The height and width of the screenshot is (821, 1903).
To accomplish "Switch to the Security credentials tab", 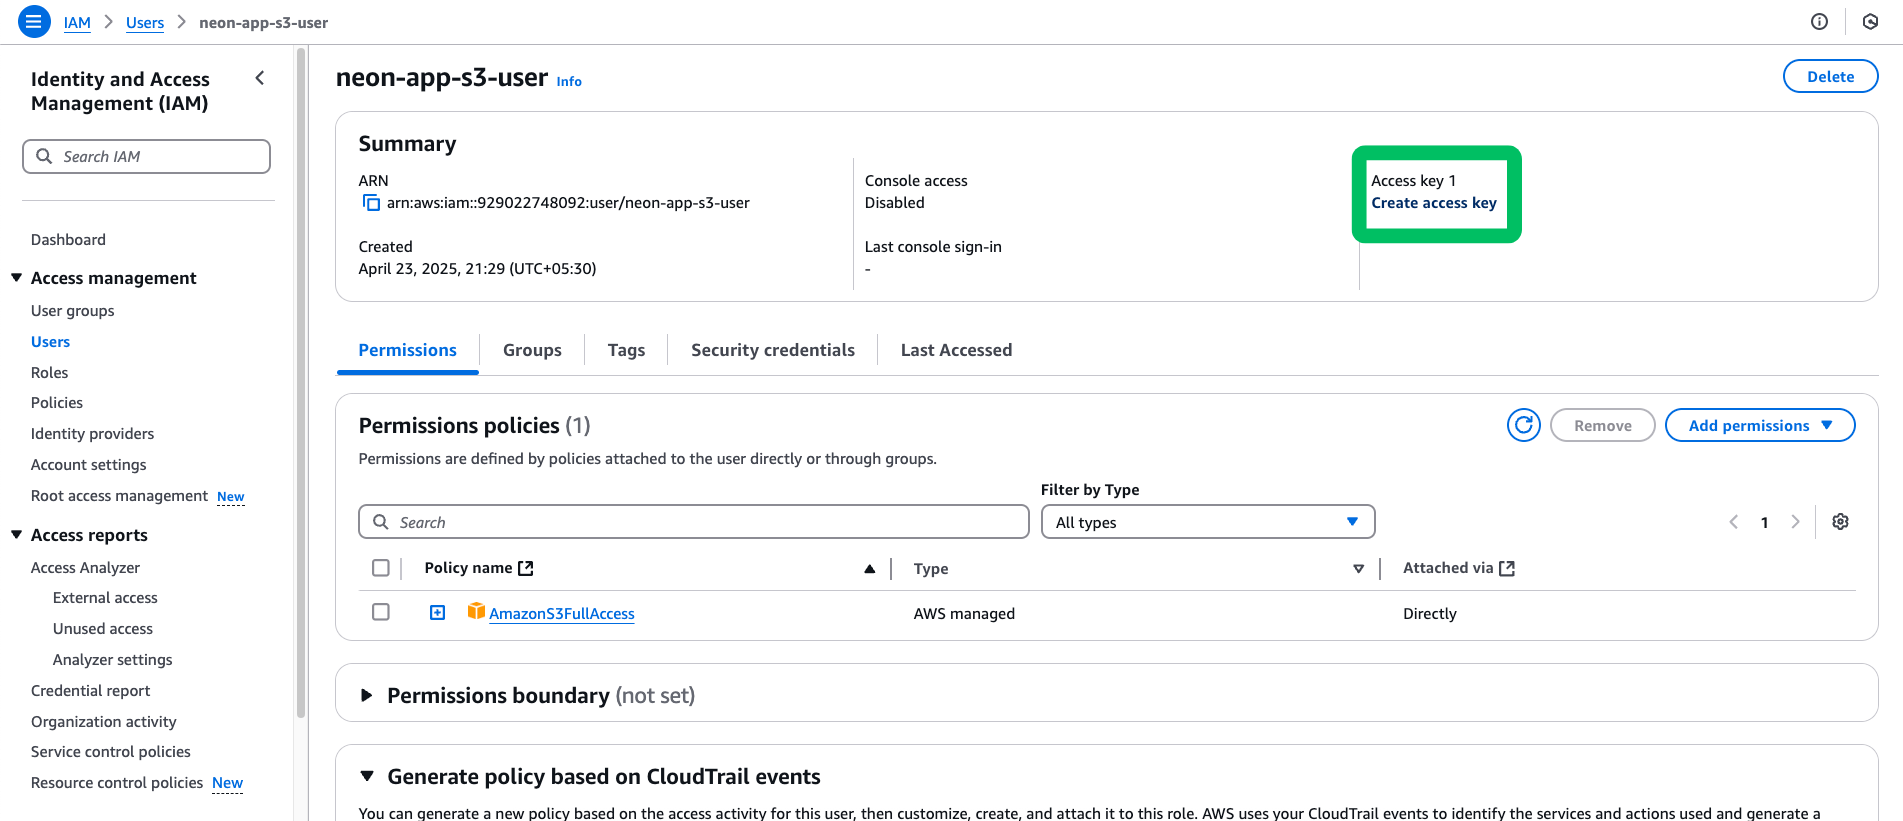I will [772, 350].
